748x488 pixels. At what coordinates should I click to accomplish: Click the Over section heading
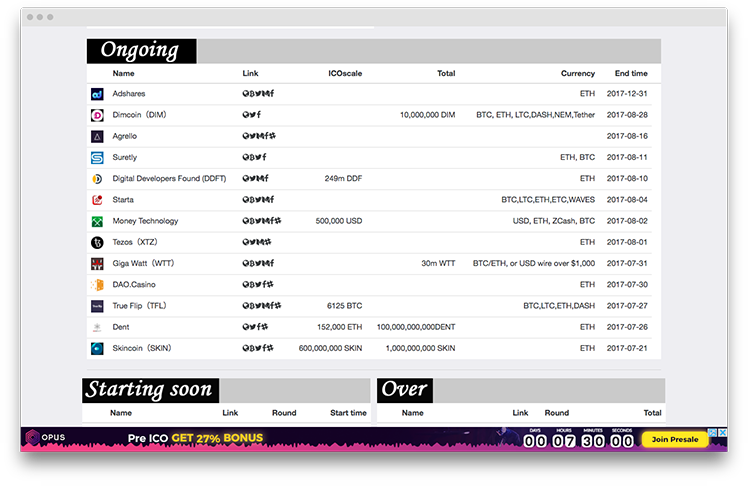point(405,390)
